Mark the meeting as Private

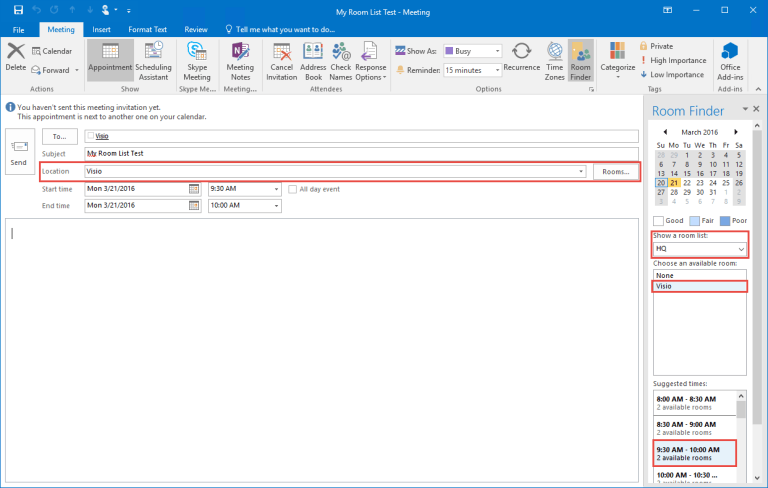[x=656, y=46]
